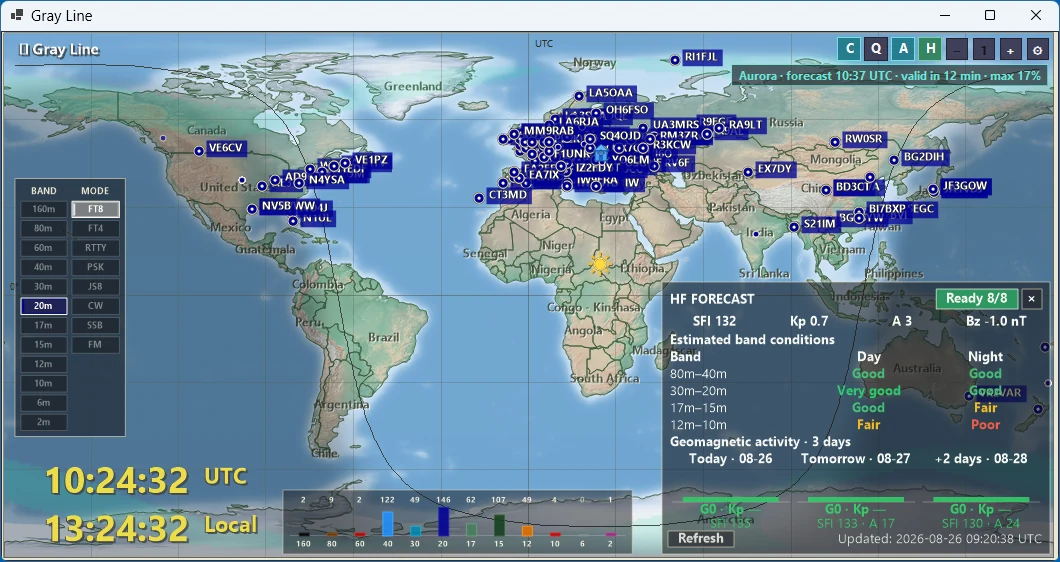Click the 40 meter bar in histogram

click(x=387, y=523)
